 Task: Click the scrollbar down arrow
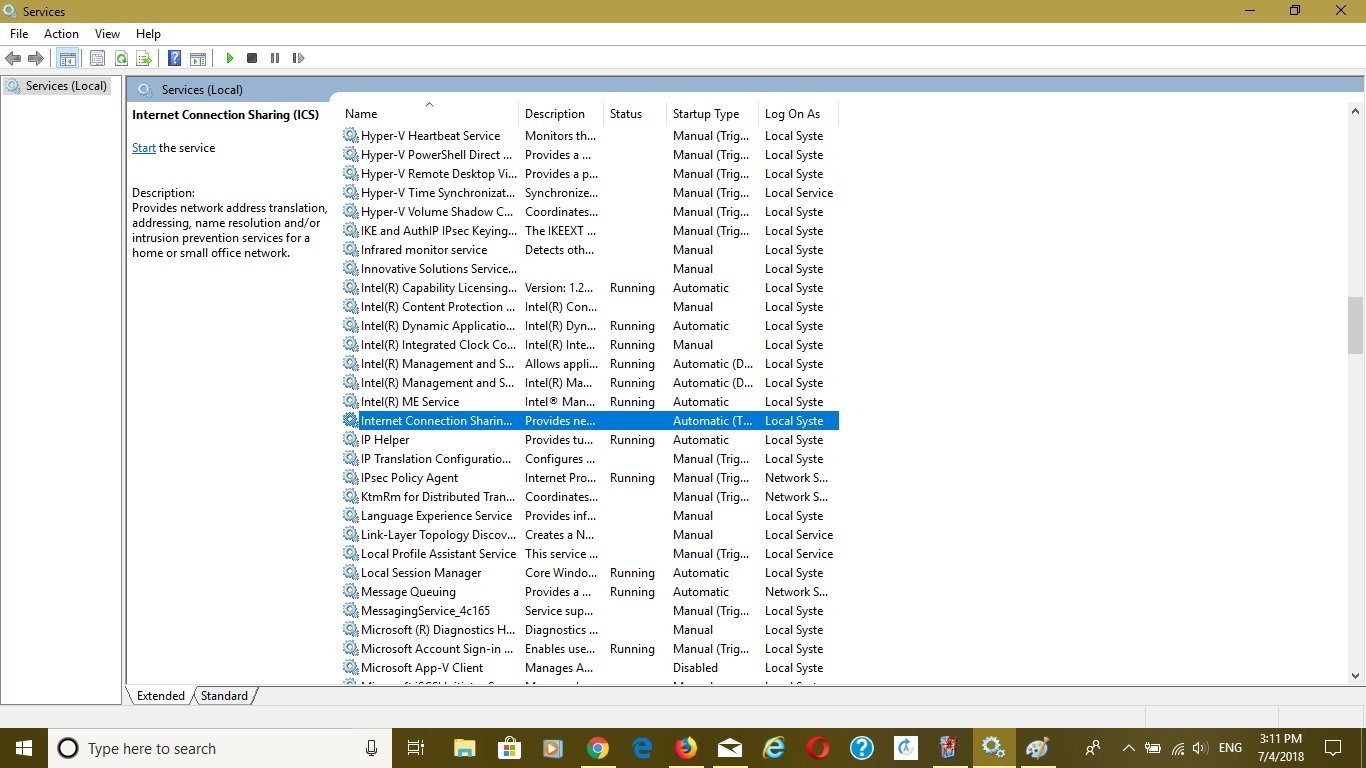pyautogui.click(x=1356, y=676)
